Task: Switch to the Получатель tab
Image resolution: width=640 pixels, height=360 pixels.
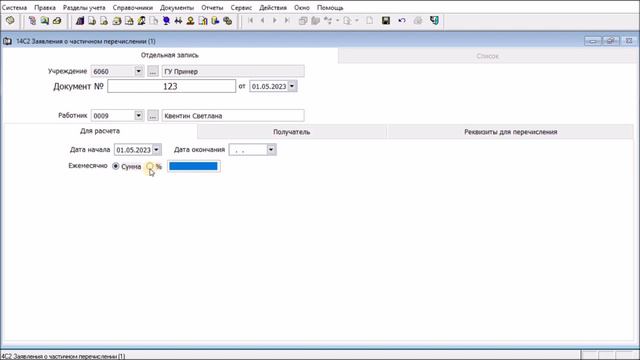Action: [291, 132]
